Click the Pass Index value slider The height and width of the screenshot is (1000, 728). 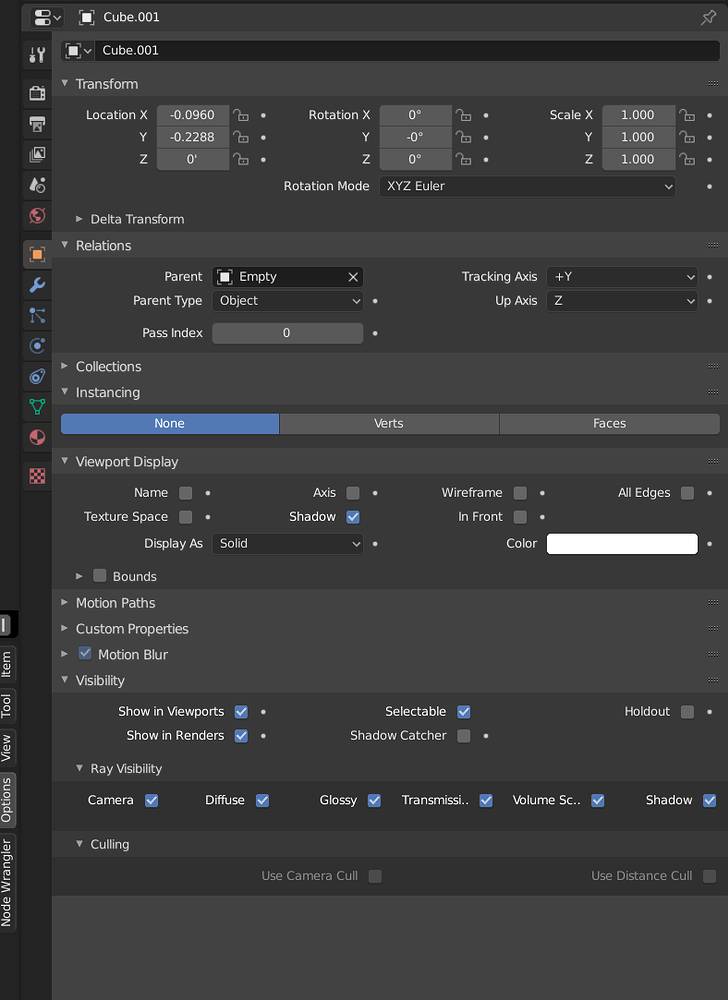[288, 334]
